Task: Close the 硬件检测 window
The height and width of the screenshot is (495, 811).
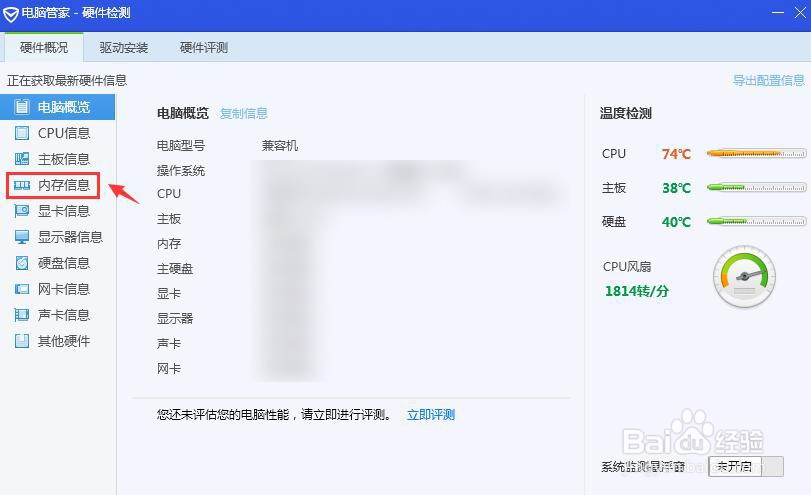Action: click(x=800, y=12)
